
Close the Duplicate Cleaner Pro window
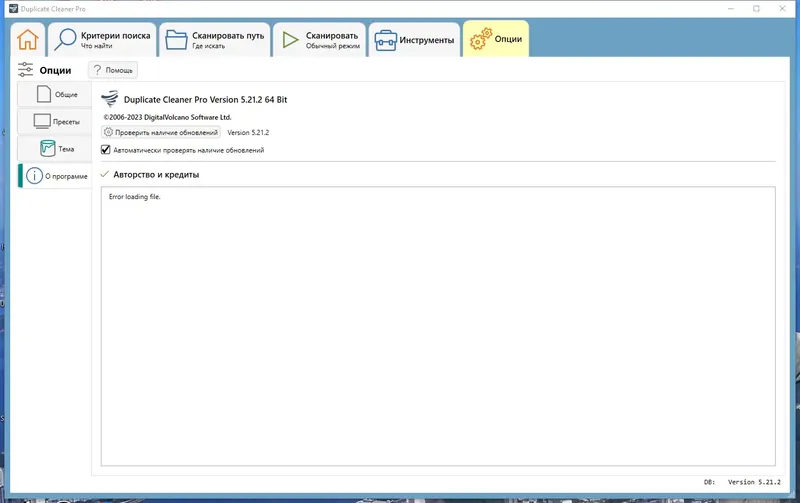tap(782, 9)
